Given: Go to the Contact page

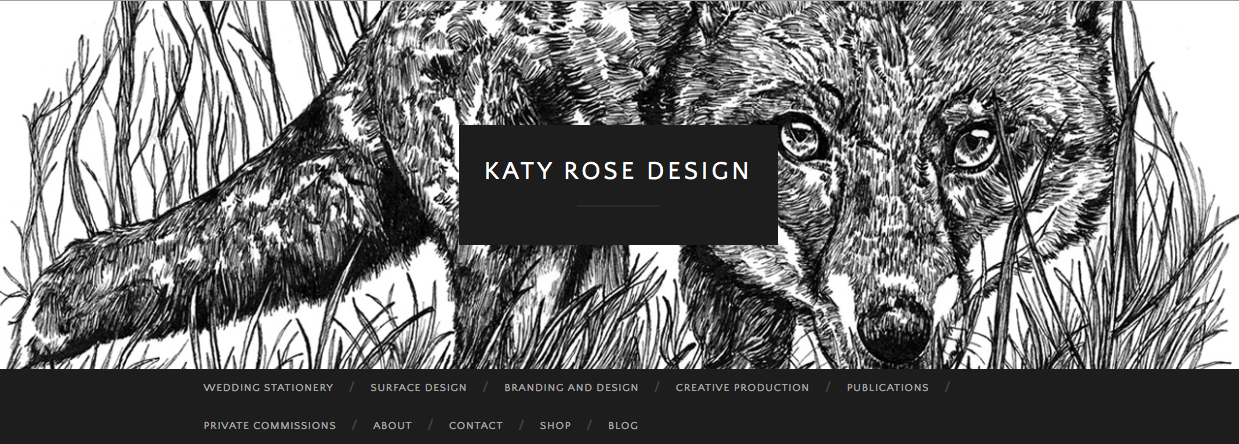Looking at the screenshot, I should [x=476, y=426].
